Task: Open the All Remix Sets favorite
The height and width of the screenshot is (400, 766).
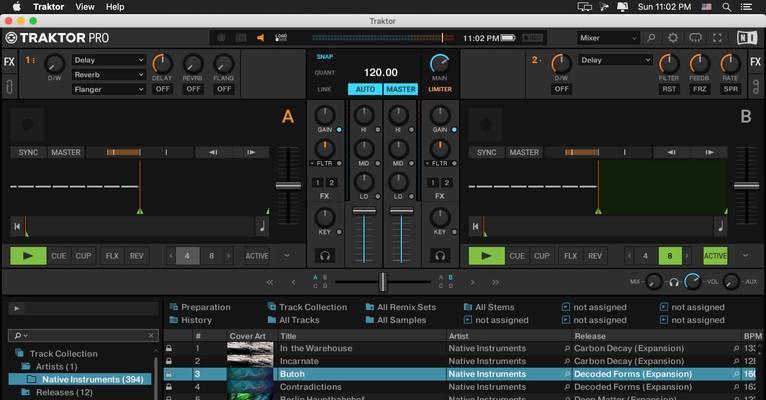Action: (401, 307)
